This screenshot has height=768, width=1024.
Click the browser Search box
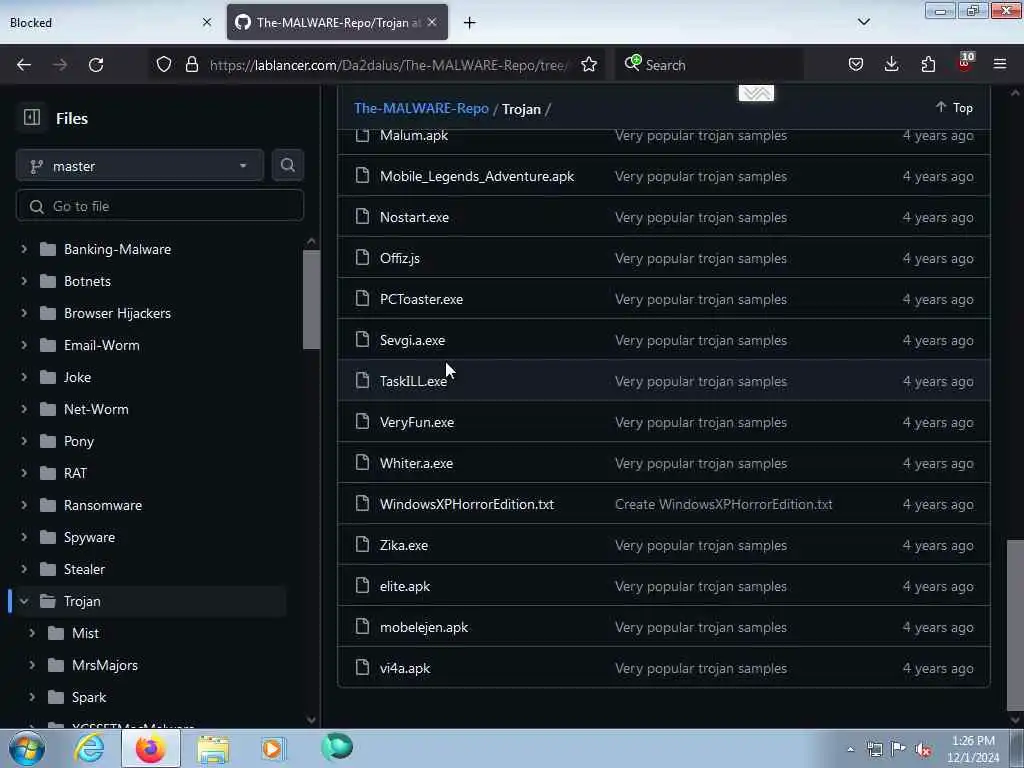[709, 65]
